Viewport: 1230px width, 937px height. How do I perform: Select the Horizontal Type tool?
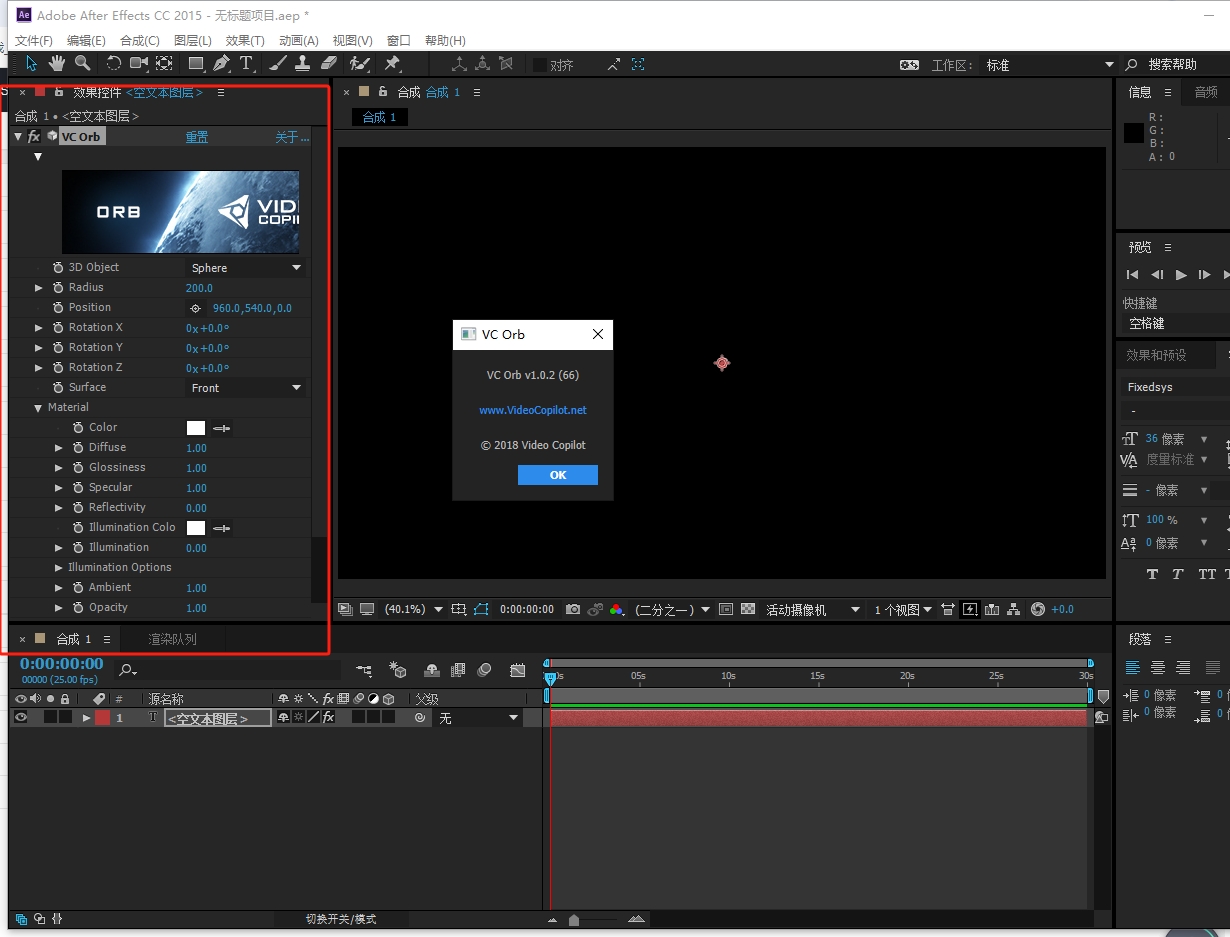click(x=246, y=64)
